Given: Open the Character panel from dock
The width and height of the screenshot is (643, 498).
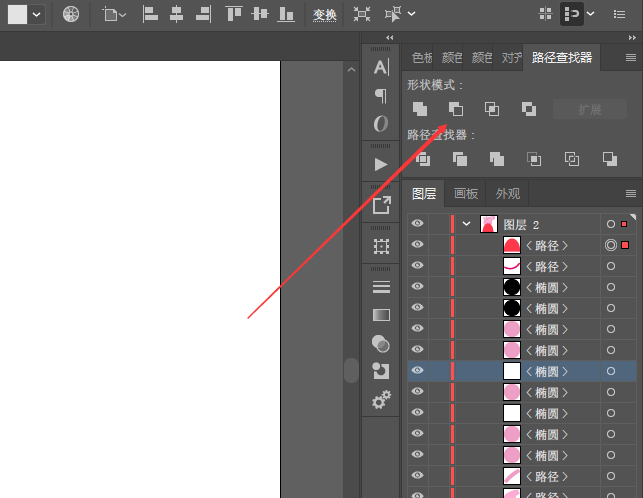Looking at the screenshot, I should (381, 67).
